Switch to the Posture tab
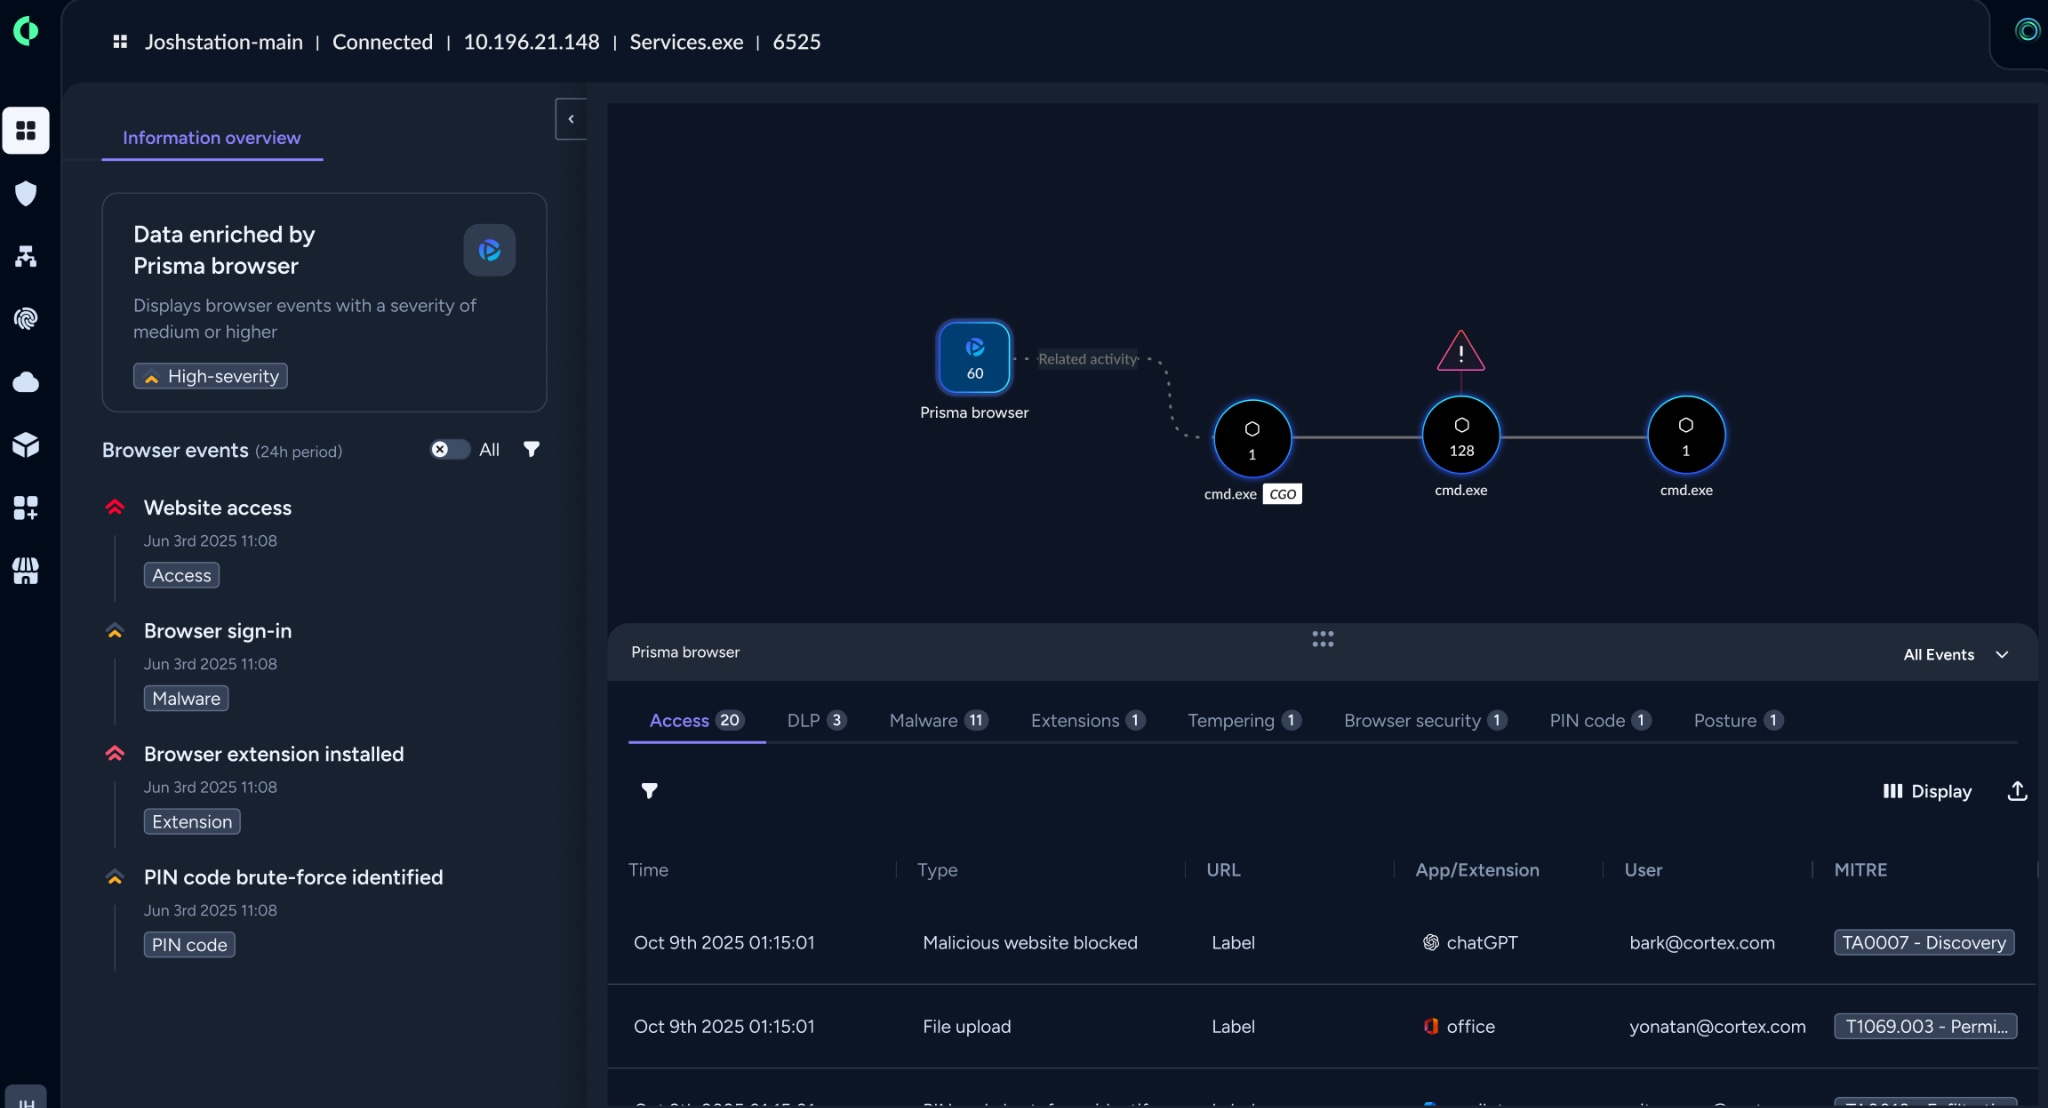 click(1738, 720)
